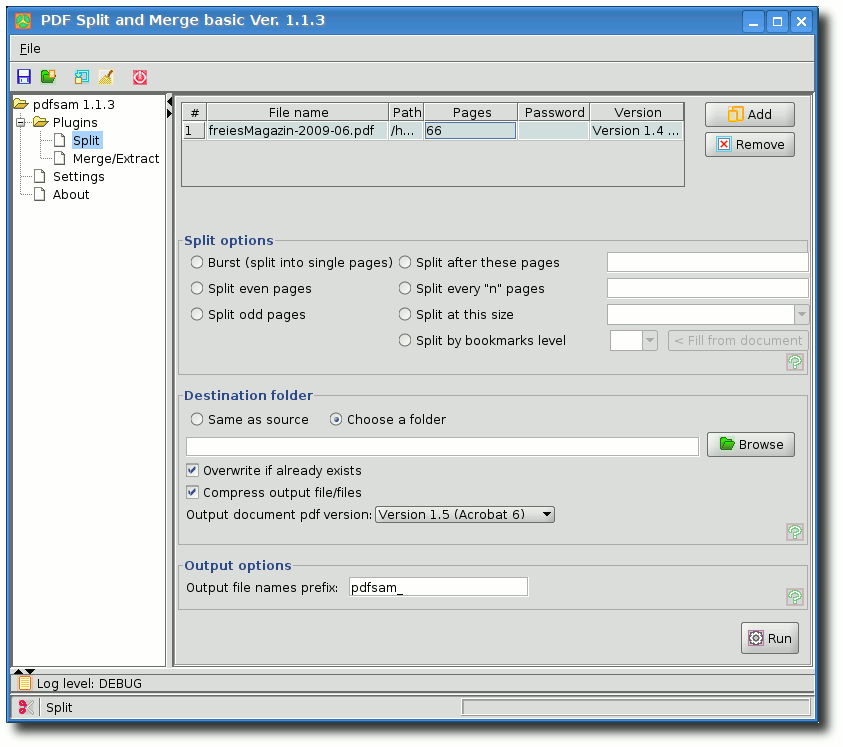Image resolution: width=843 pixels, height=747 pixels.
Task: Open the bookmarks level dropdown
Action: pyautogui.click(x=650, y=340)
